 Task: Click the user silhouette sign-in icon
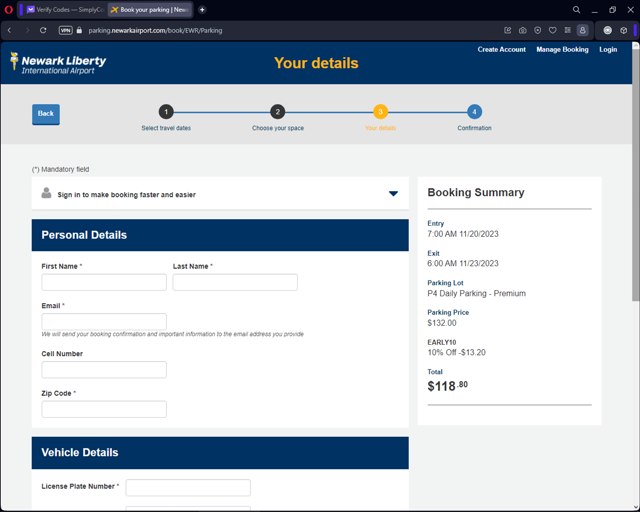pyautogui.click(x=47, y=193)
